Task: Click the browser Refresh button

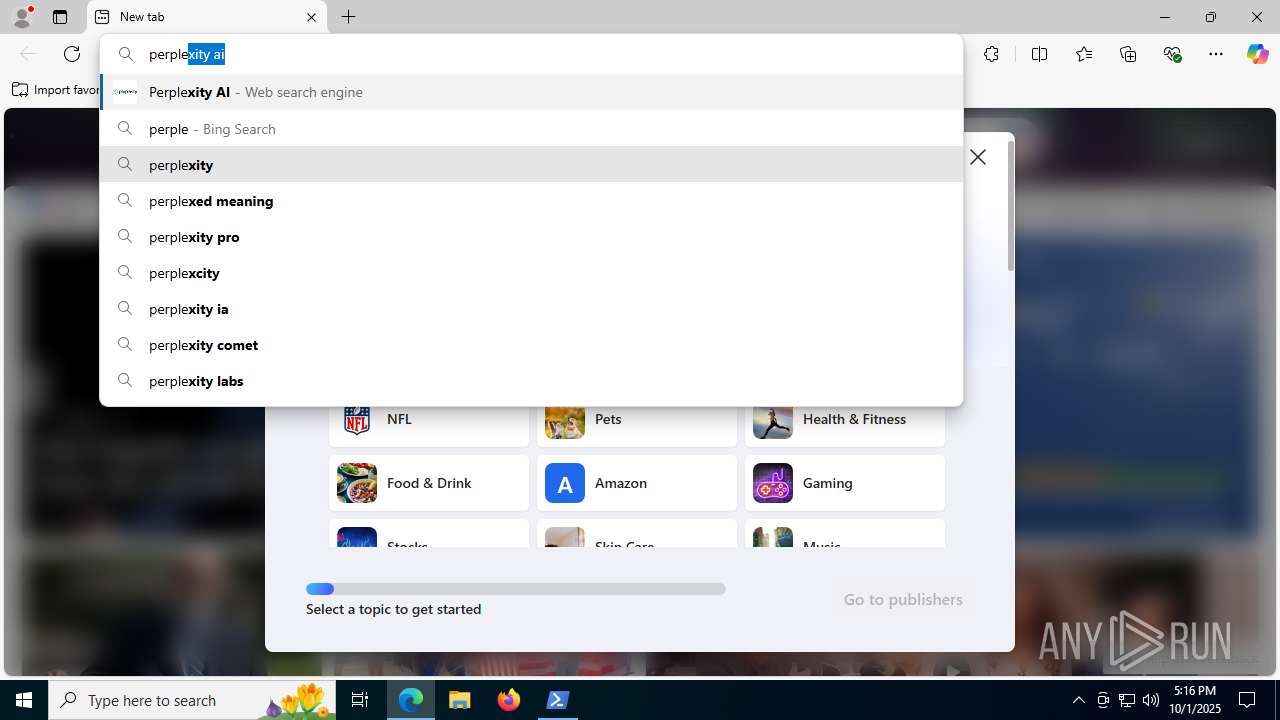Action: 72,54
